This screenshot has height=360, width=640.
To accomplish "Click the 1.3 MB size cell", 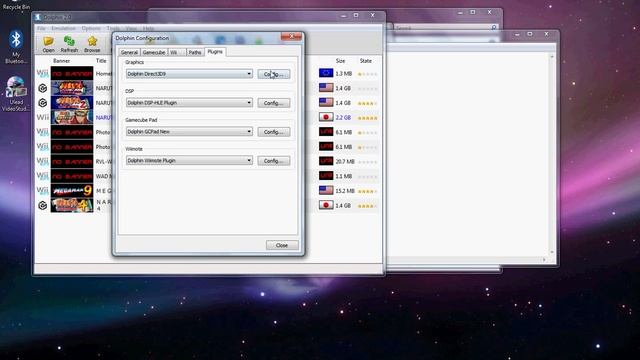I will click(x=344, y=74).
